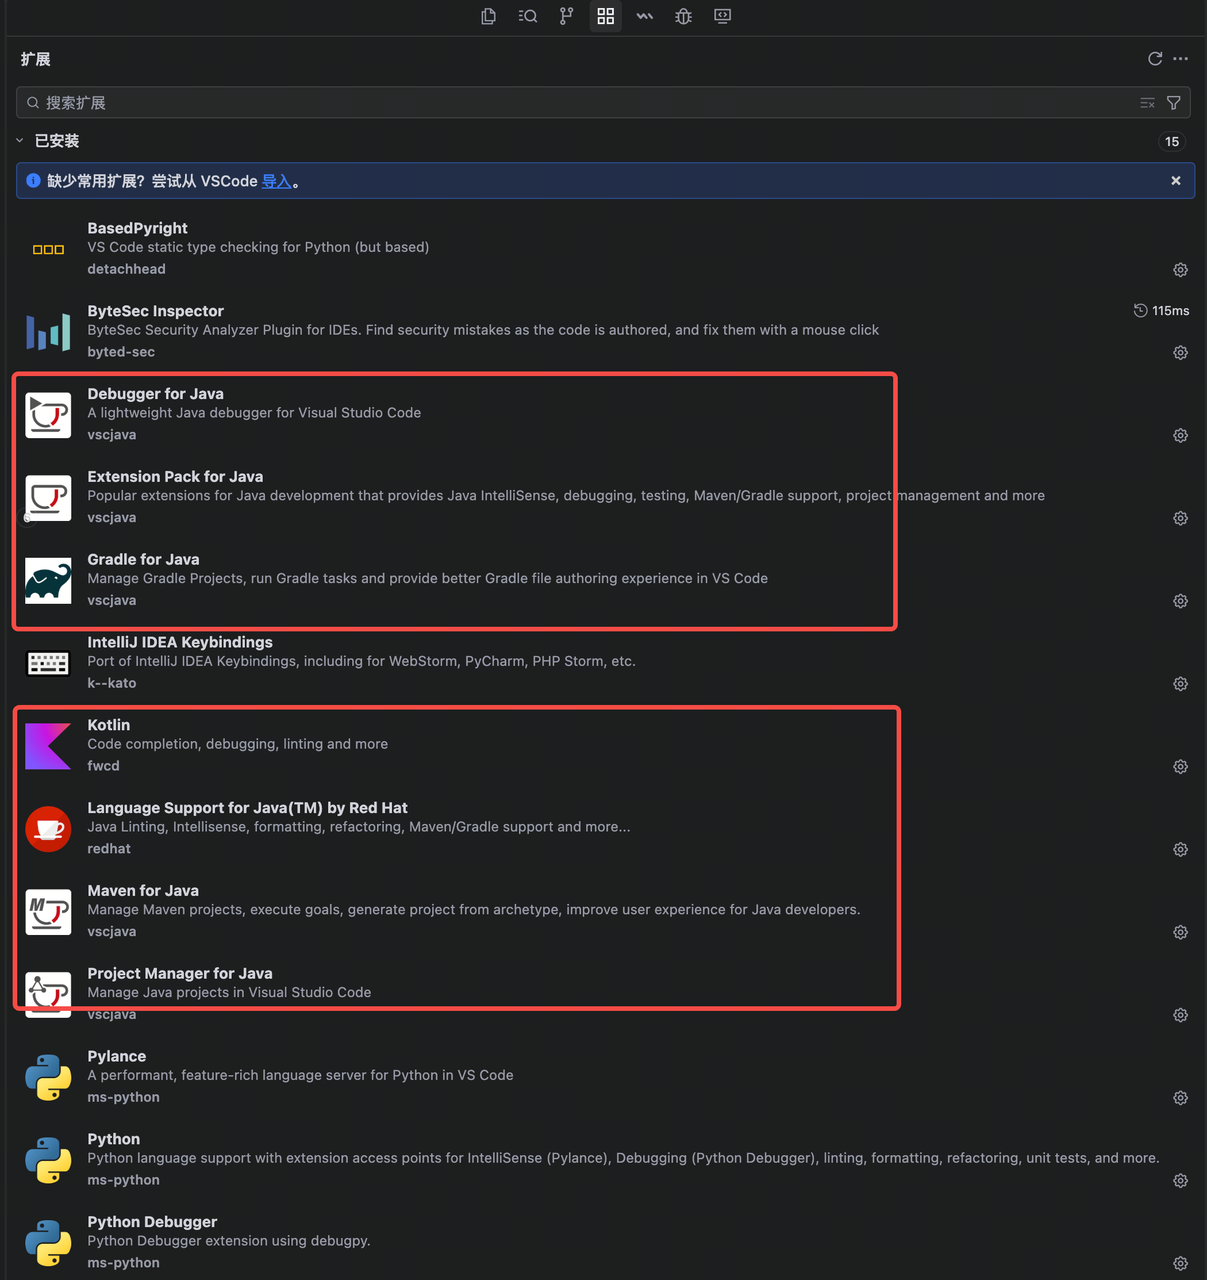The image size is (1207, 1280).
Task: Clear extensions search results icon
Action: click(x=1148, y=103)
